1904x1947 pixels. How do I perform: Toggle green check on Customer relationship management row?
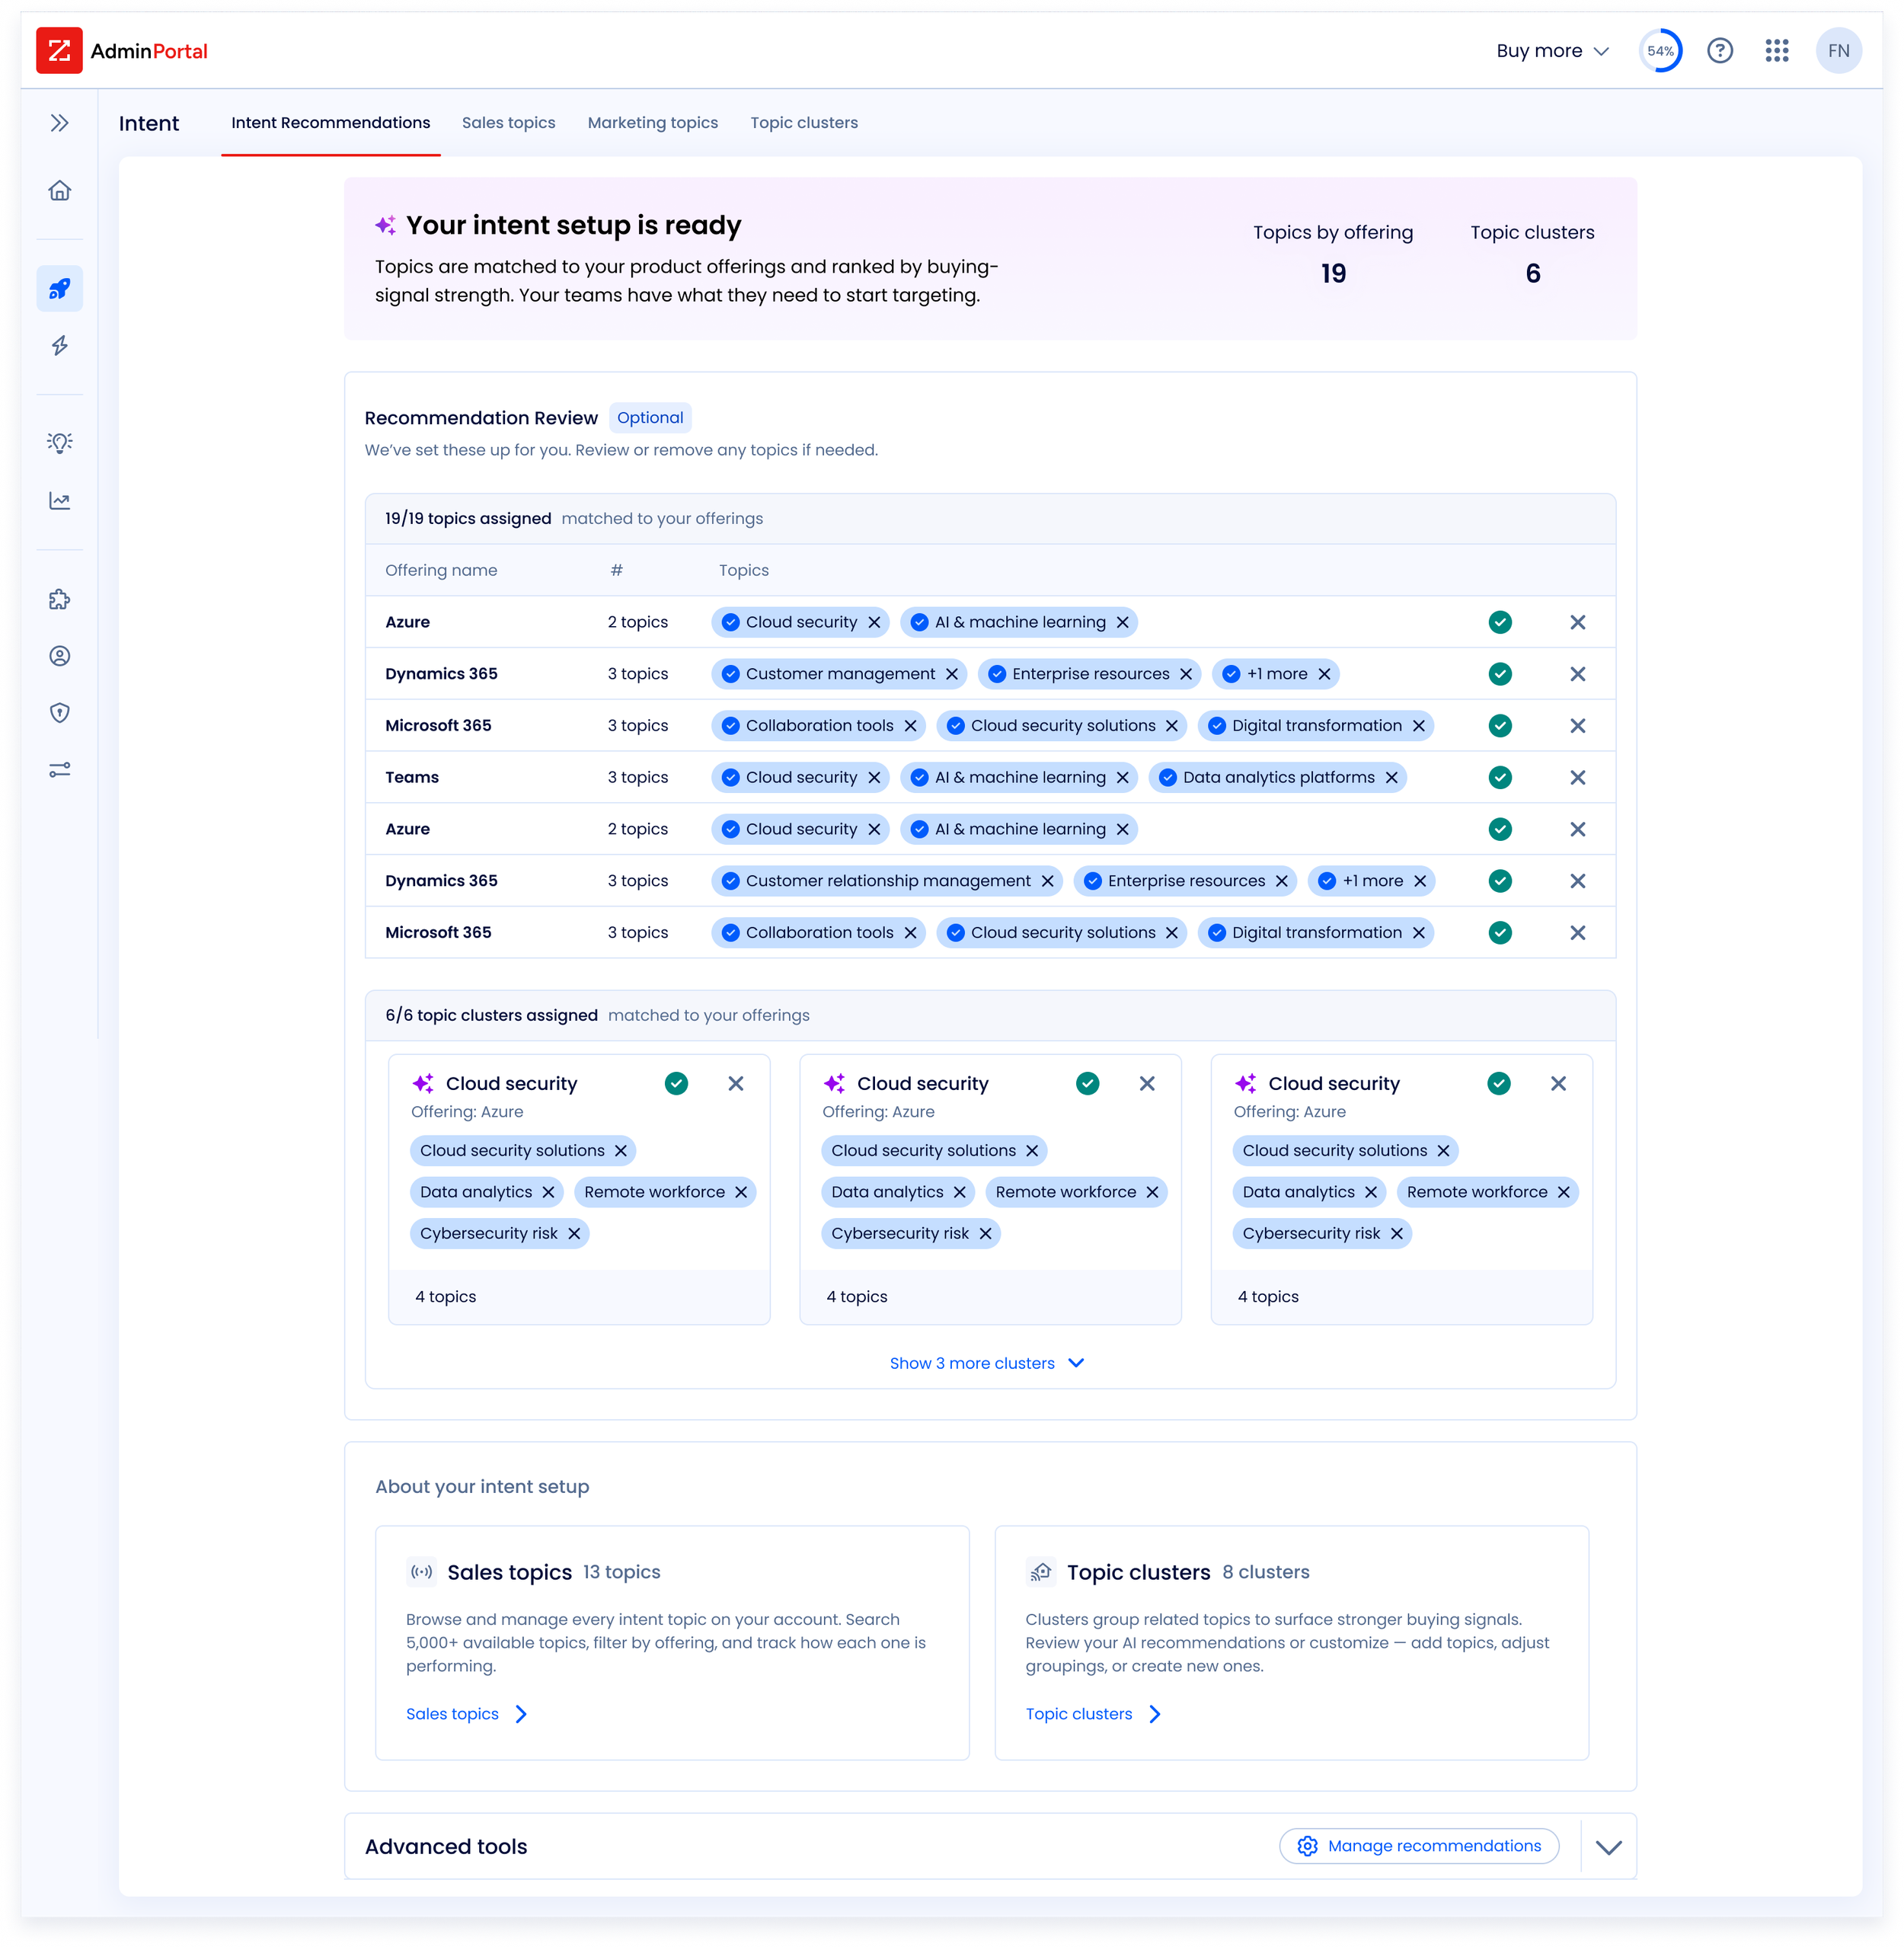point(1500,881)
